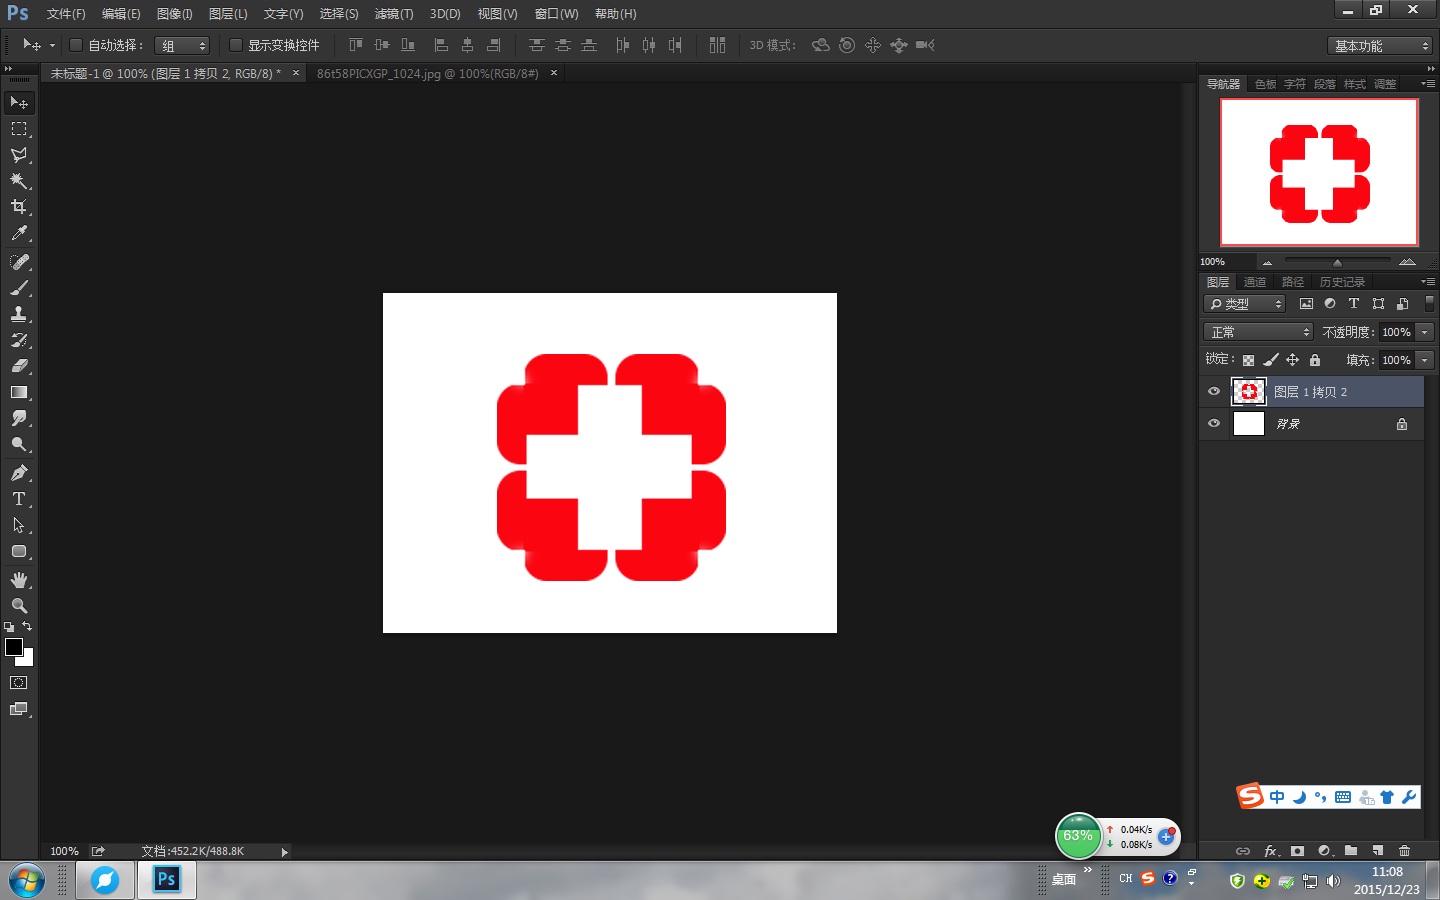Click the foreground color swatch

tap(14, 647)
